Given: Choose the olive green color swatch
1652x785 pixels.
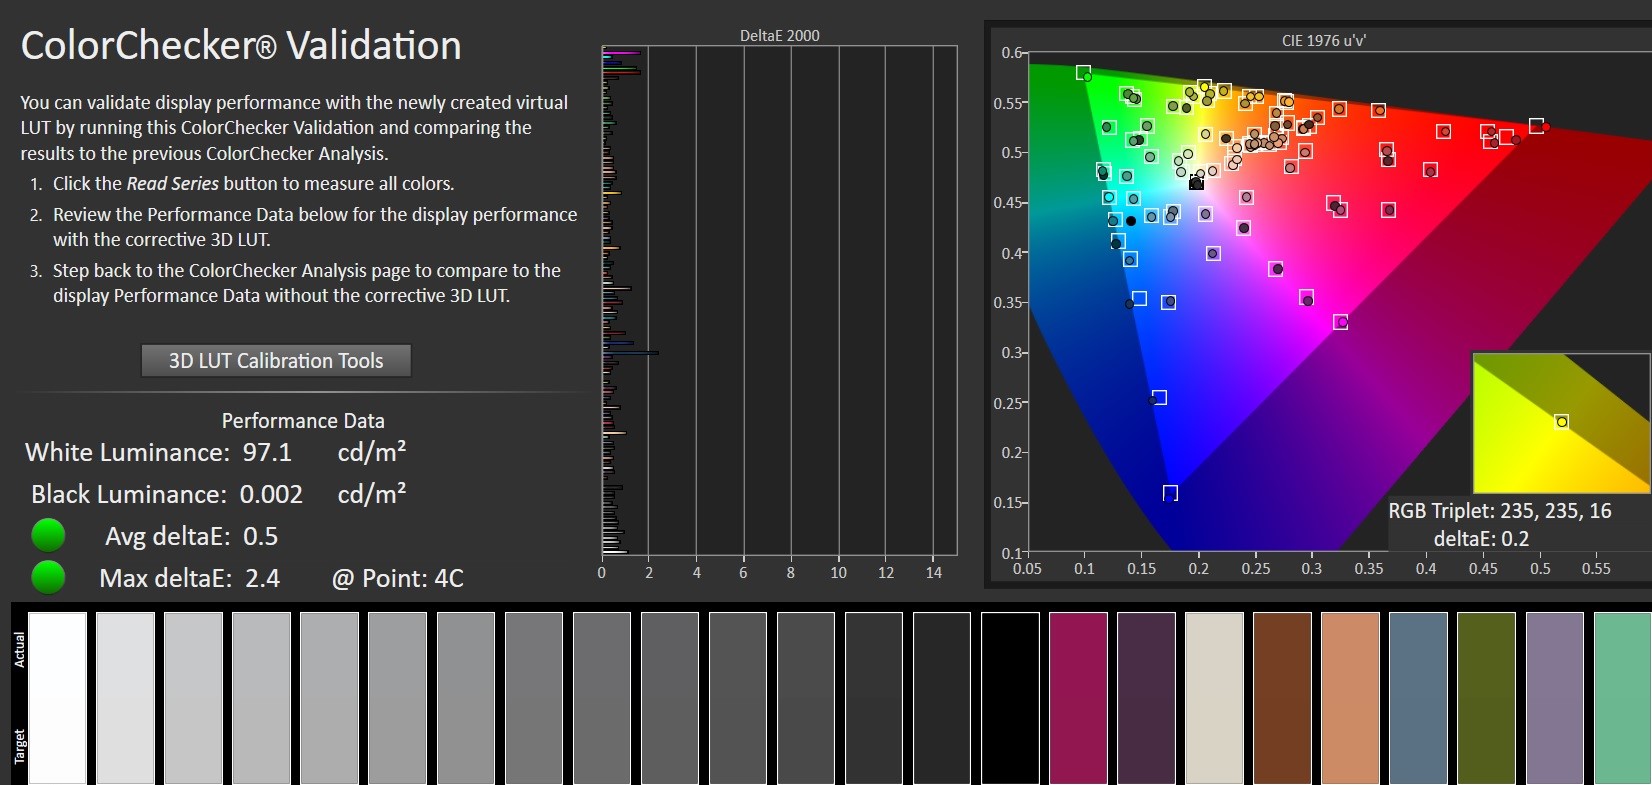Looking at the screenshot, I should [1486, 698].
